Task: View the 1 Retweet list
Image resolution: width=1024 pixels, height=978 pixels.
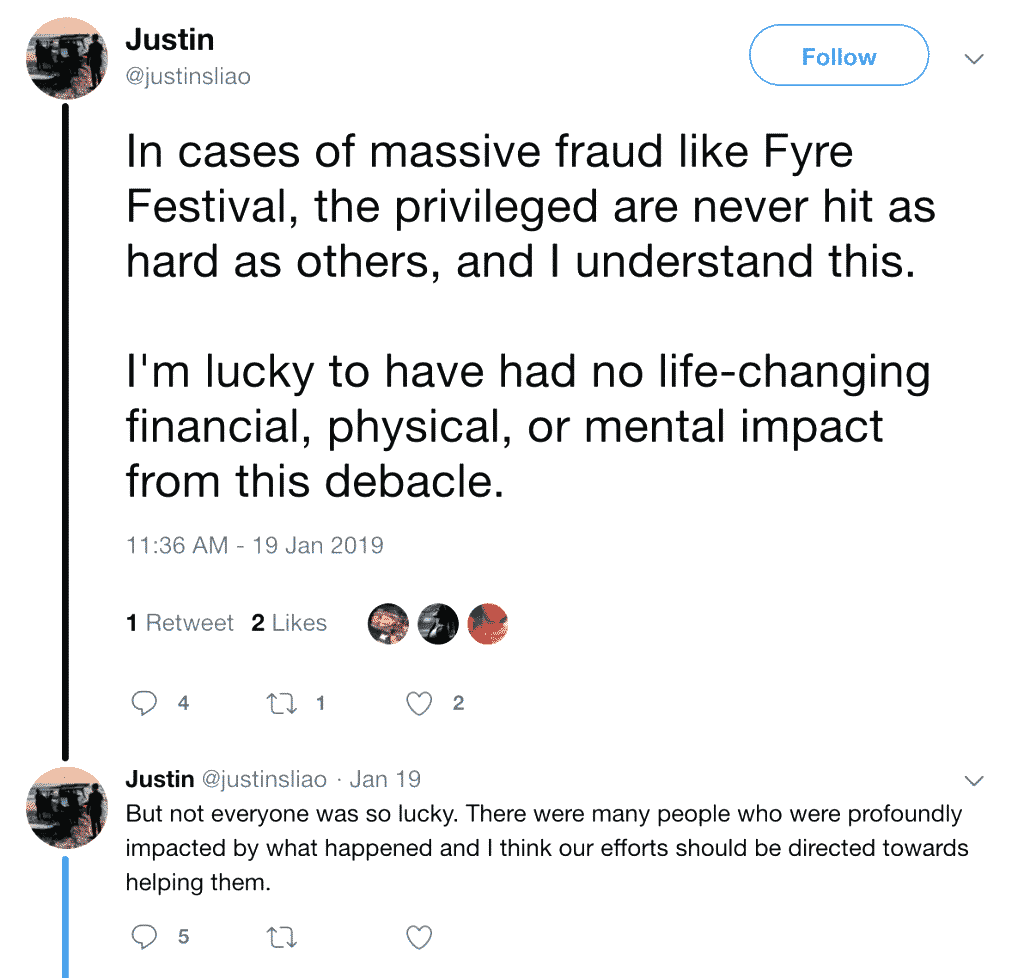Action: [180, 623]
